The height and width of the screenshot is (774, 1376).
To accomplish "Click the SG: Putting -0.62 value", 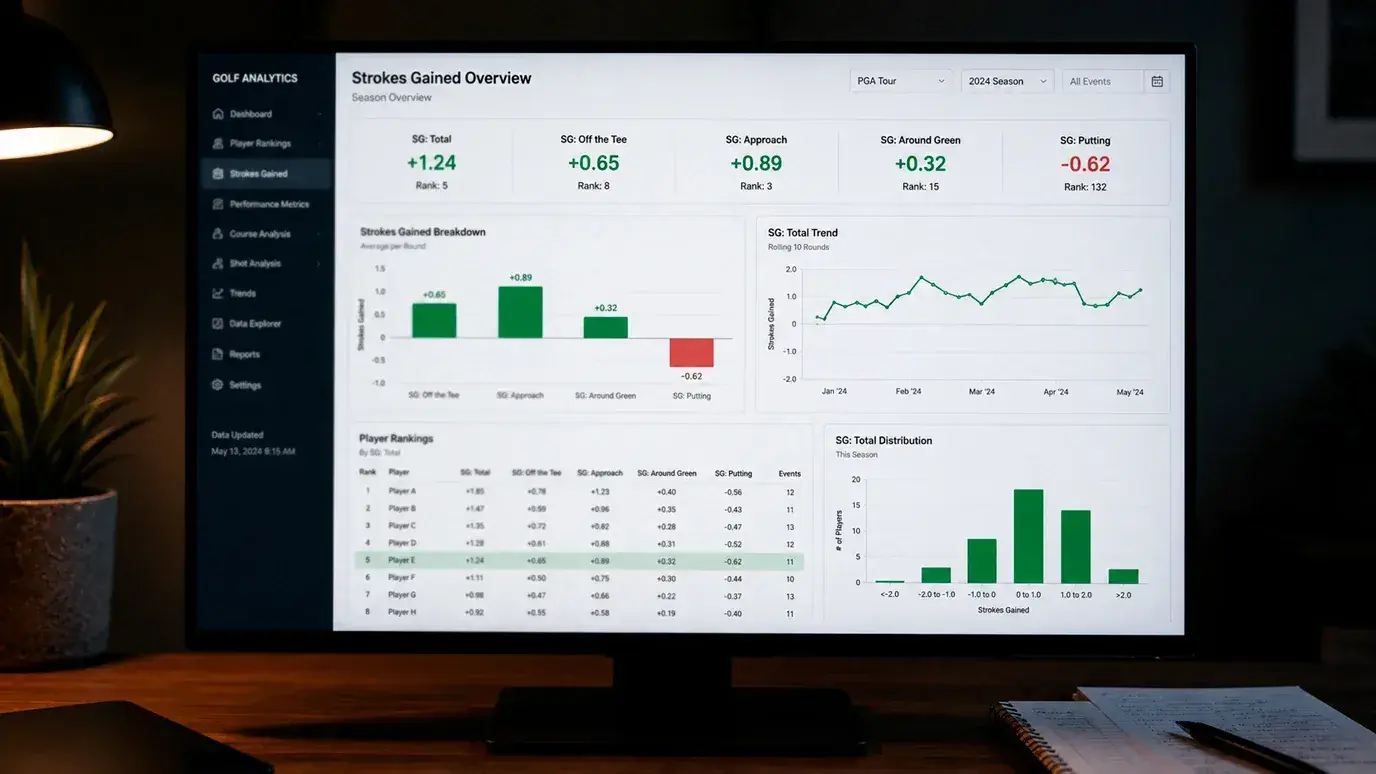I will pyautogui.click(x=1085, y=165).
